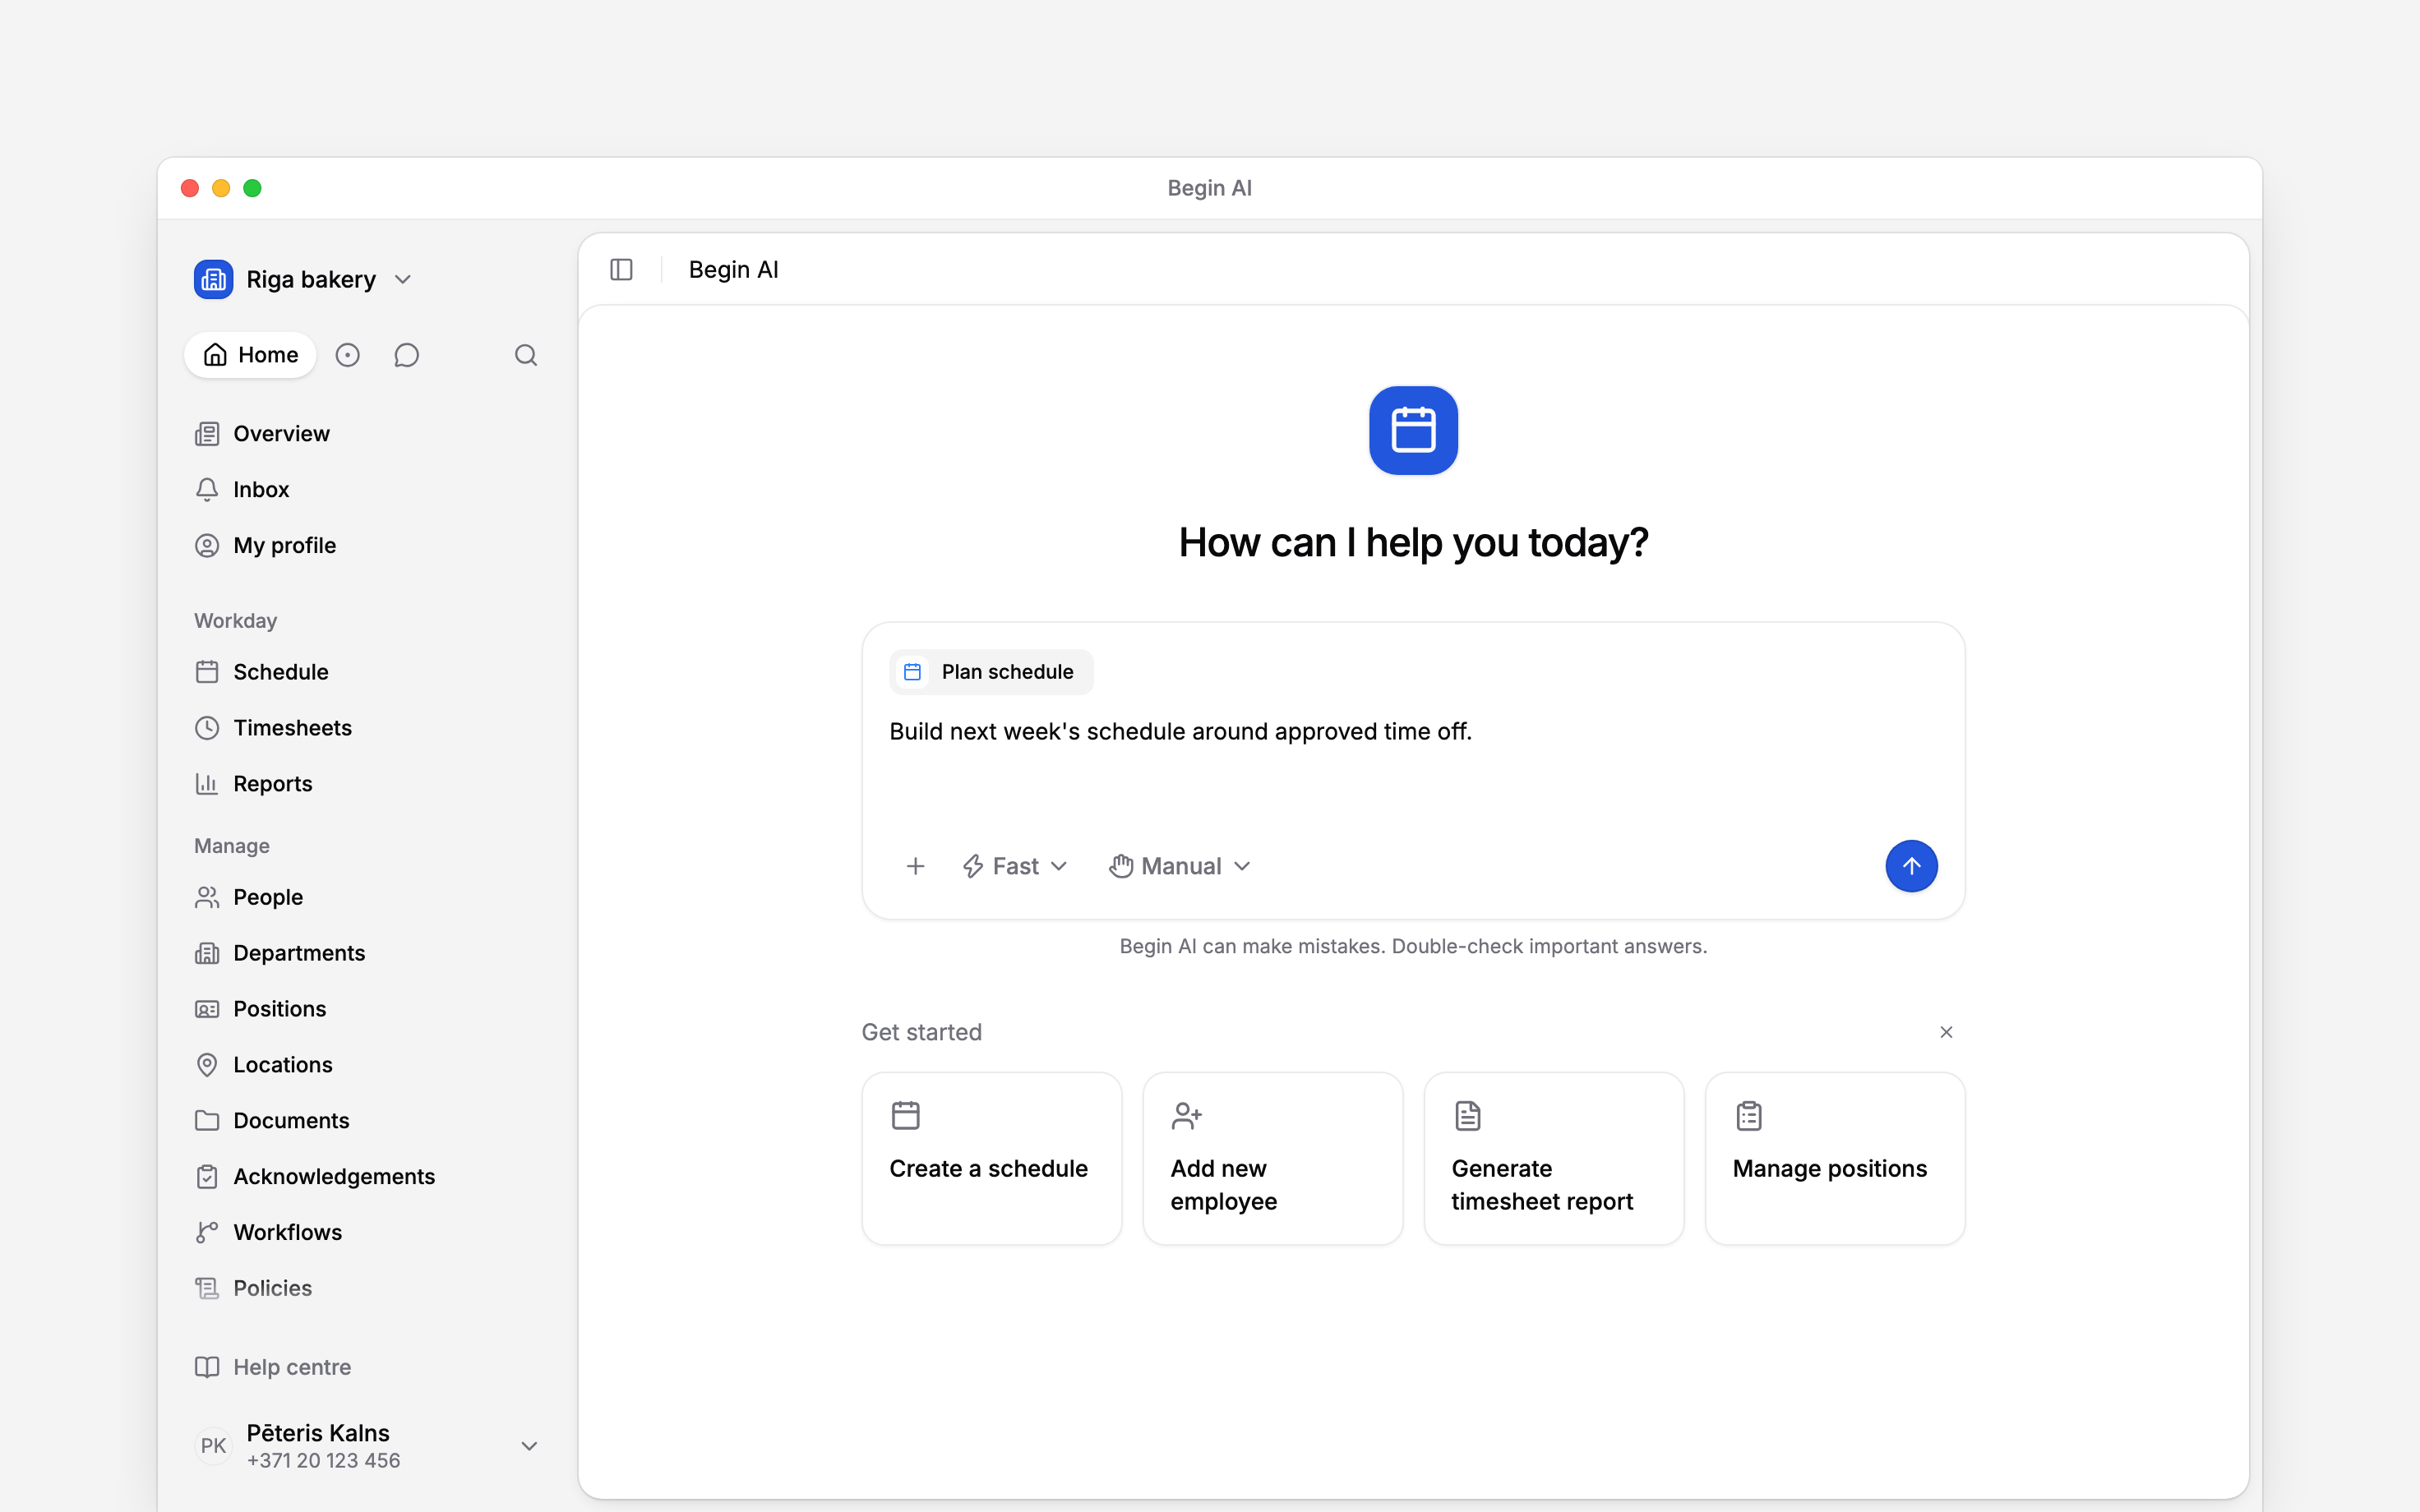Screen dimensions: 2420x1512
Task: Open Riga bakery workspace dropdown
Action: pos(303,279)
